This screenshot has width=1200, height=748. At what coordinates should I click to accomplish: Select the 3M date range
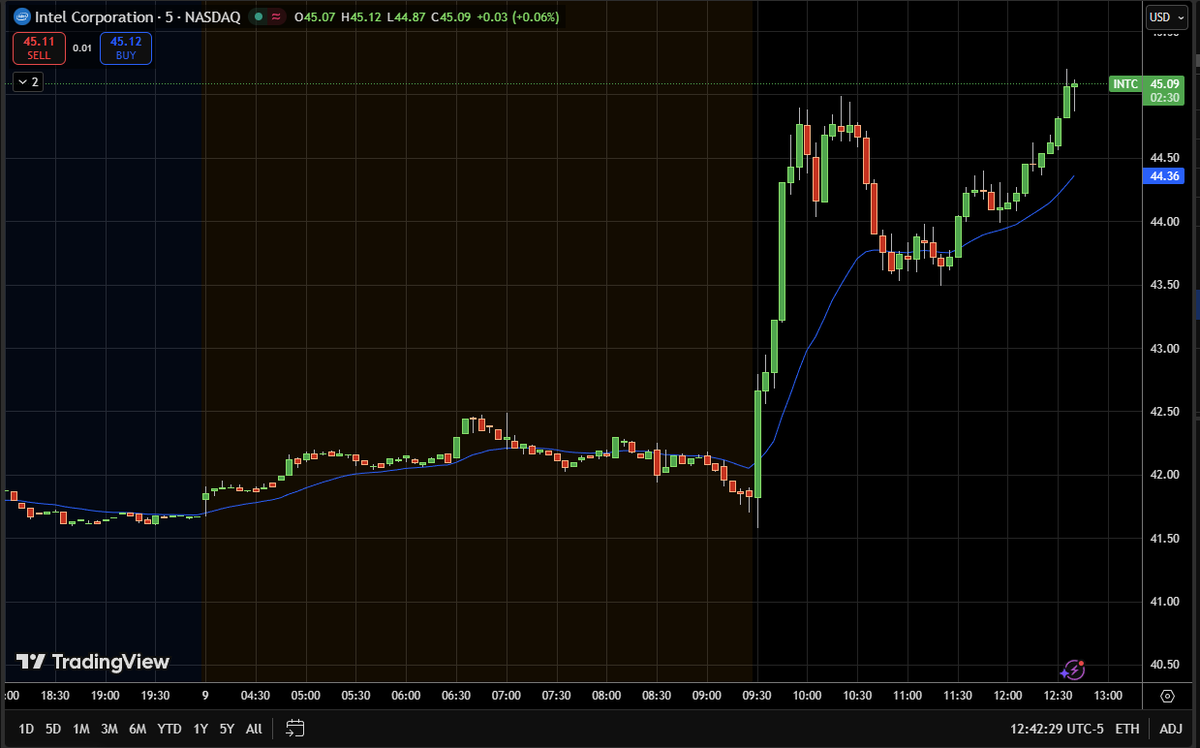tap(110, 729)
